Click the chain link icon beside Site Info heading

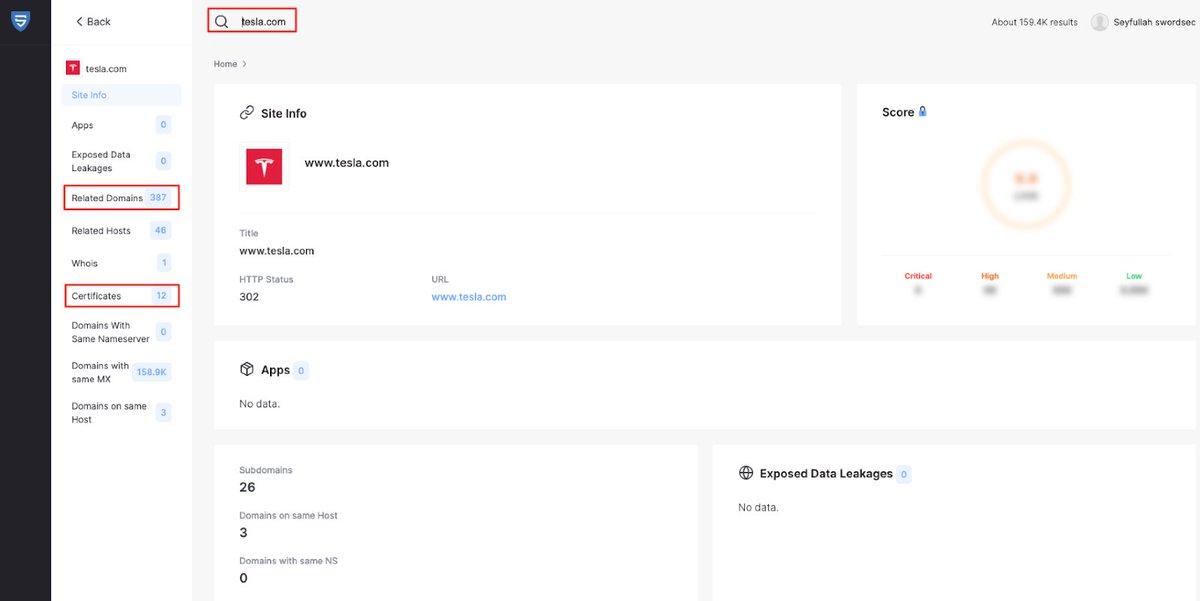tap(247, 113)
